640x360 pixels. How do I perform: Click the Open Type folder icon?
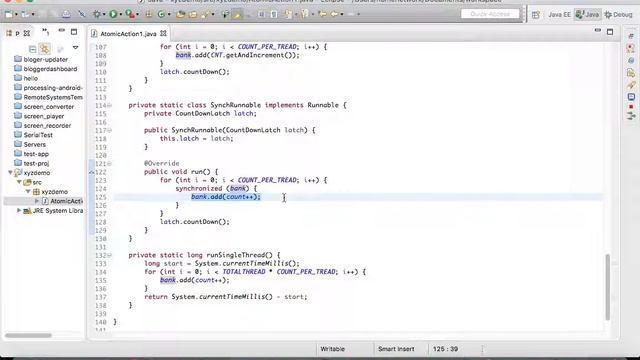pyautogui.click(x=180, y=14)
